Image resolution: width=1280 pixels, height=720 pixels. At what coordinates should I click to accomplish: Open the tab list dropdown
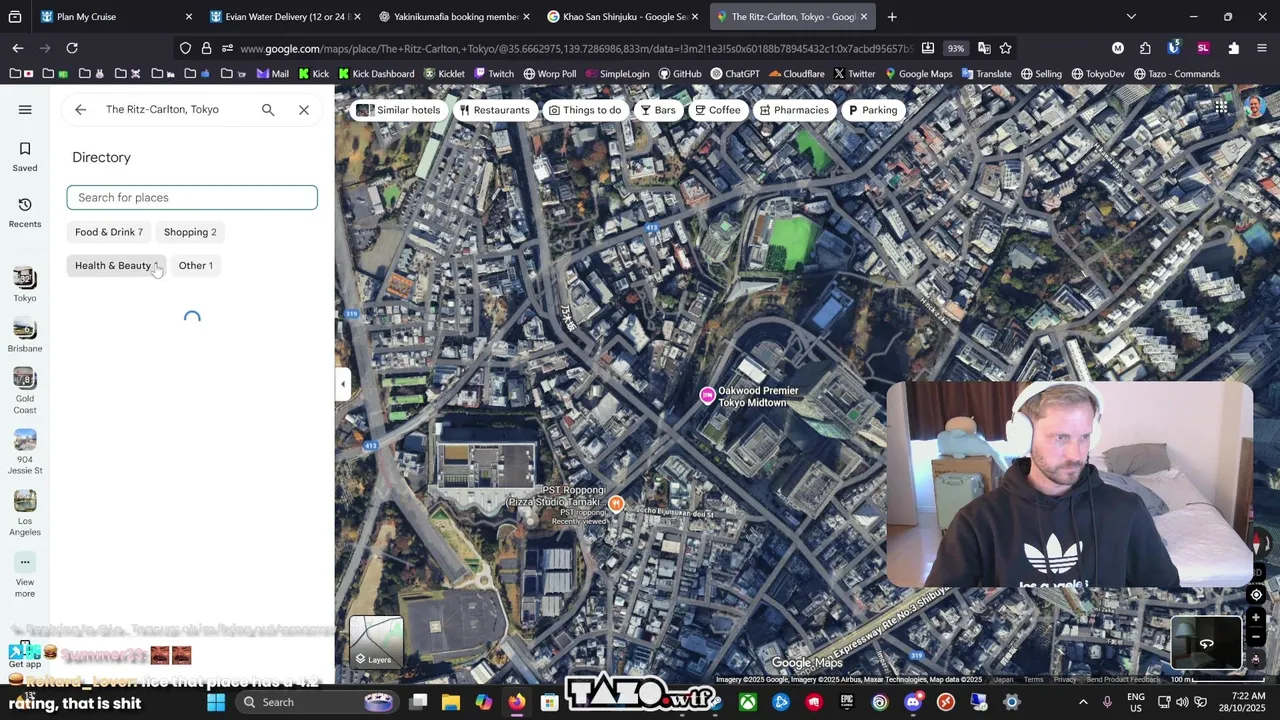coord(1131,17)
